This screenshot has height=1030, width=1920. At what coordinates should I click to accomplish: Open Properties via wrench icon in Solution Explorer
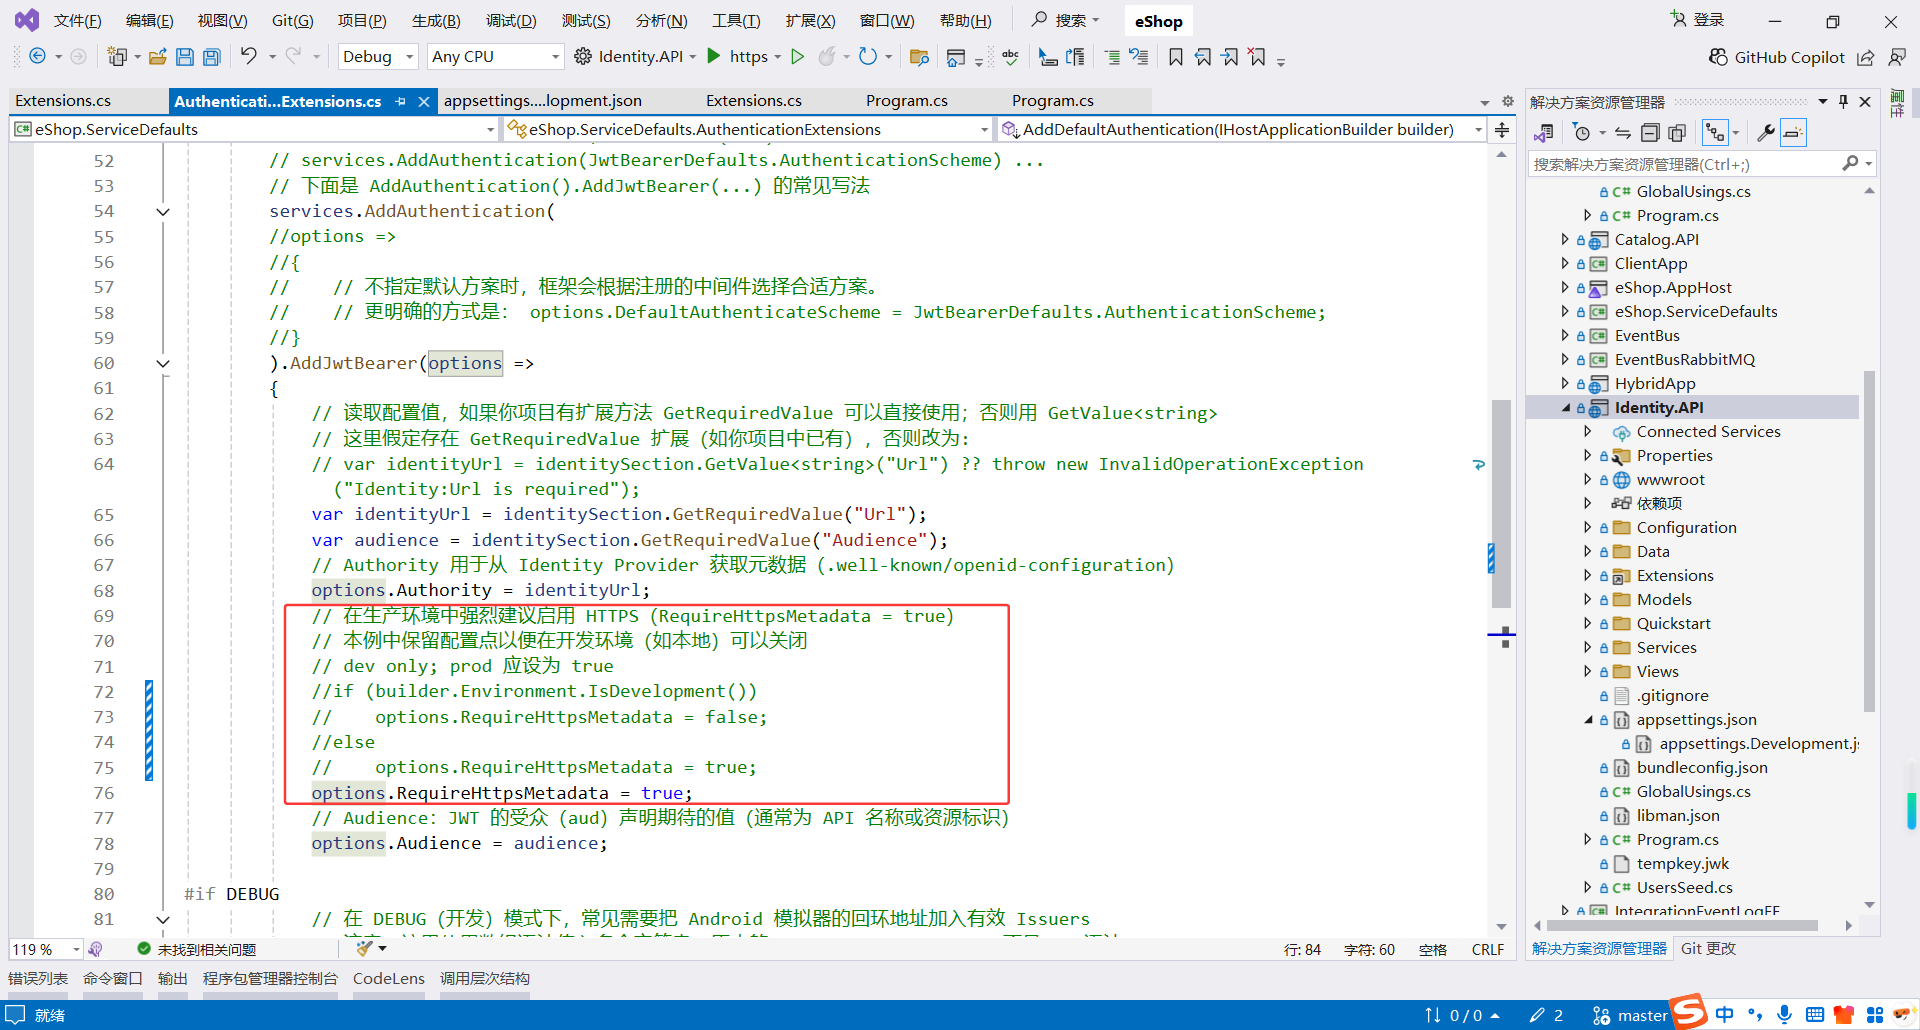(x=1767, y=132)
